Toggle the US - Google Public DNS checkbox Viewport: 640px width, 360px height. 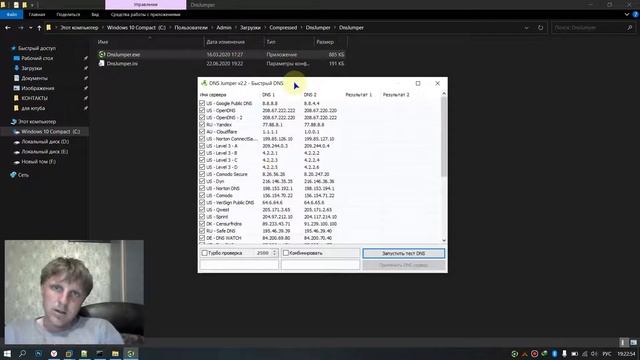click(202, 103)
